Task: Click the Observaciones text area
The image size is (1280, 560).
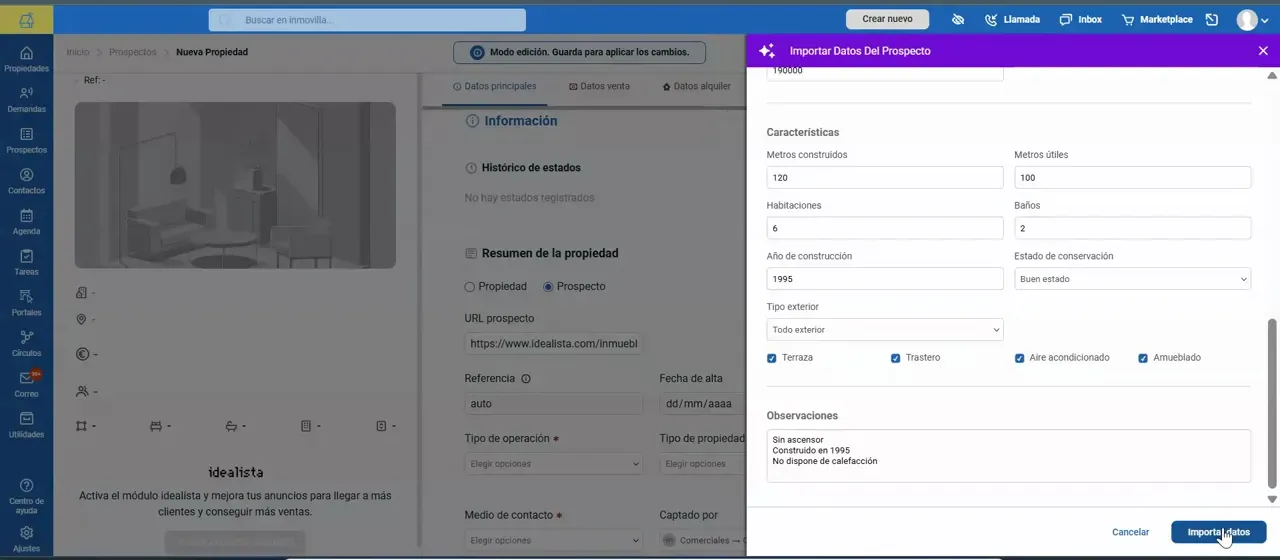Action: point(1009,456)
